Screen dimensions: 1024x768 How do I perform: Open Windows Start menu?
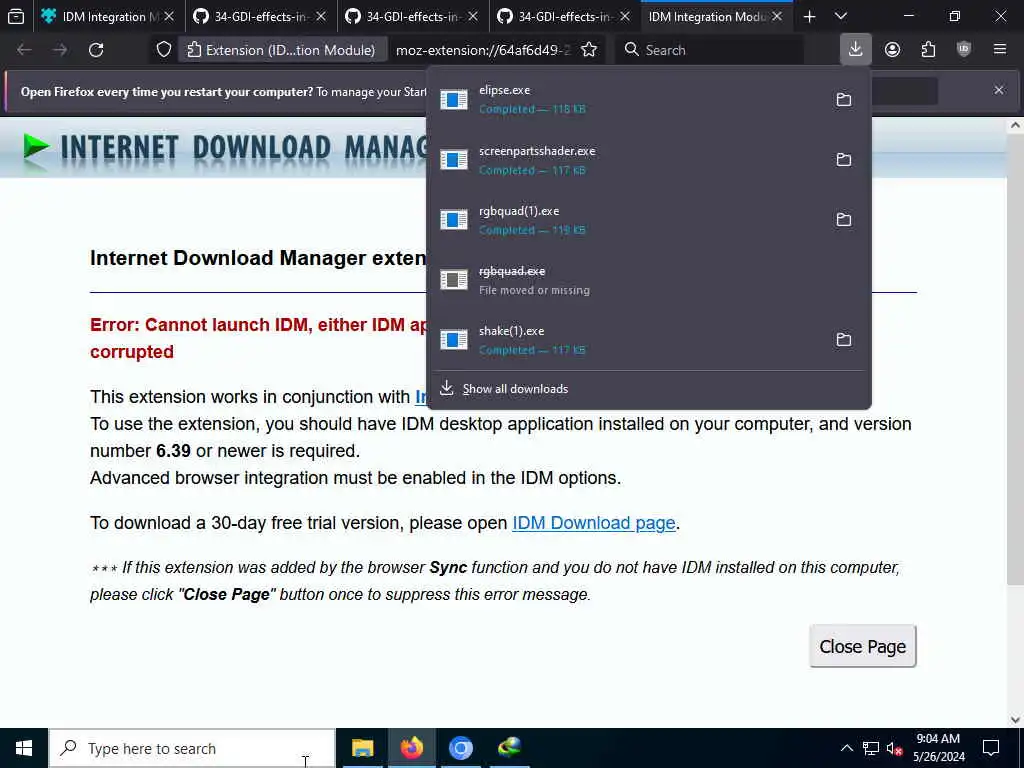(24, 748)
